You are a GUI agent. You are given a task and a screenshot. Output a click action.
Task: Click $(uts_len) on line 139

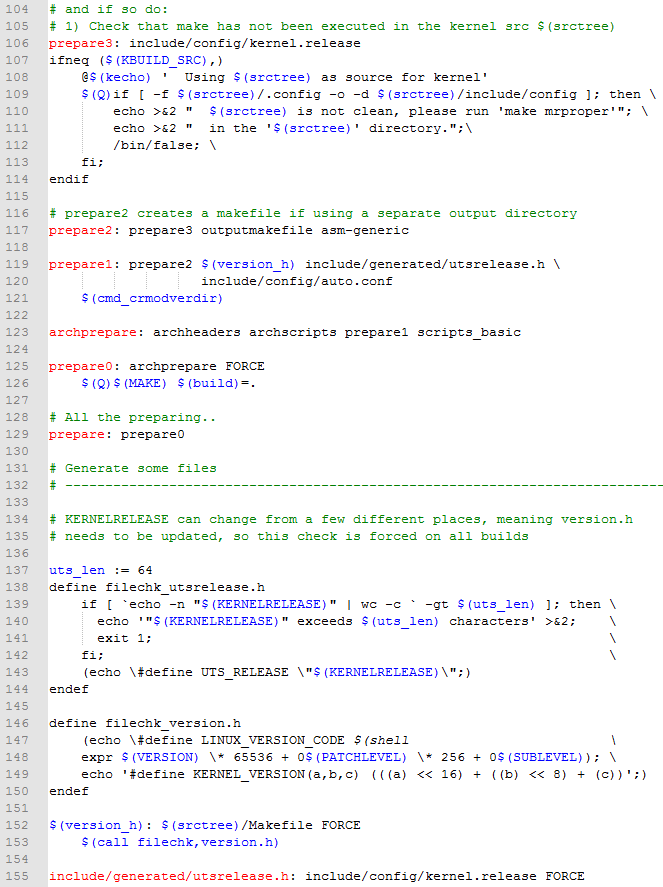(496, 604)
